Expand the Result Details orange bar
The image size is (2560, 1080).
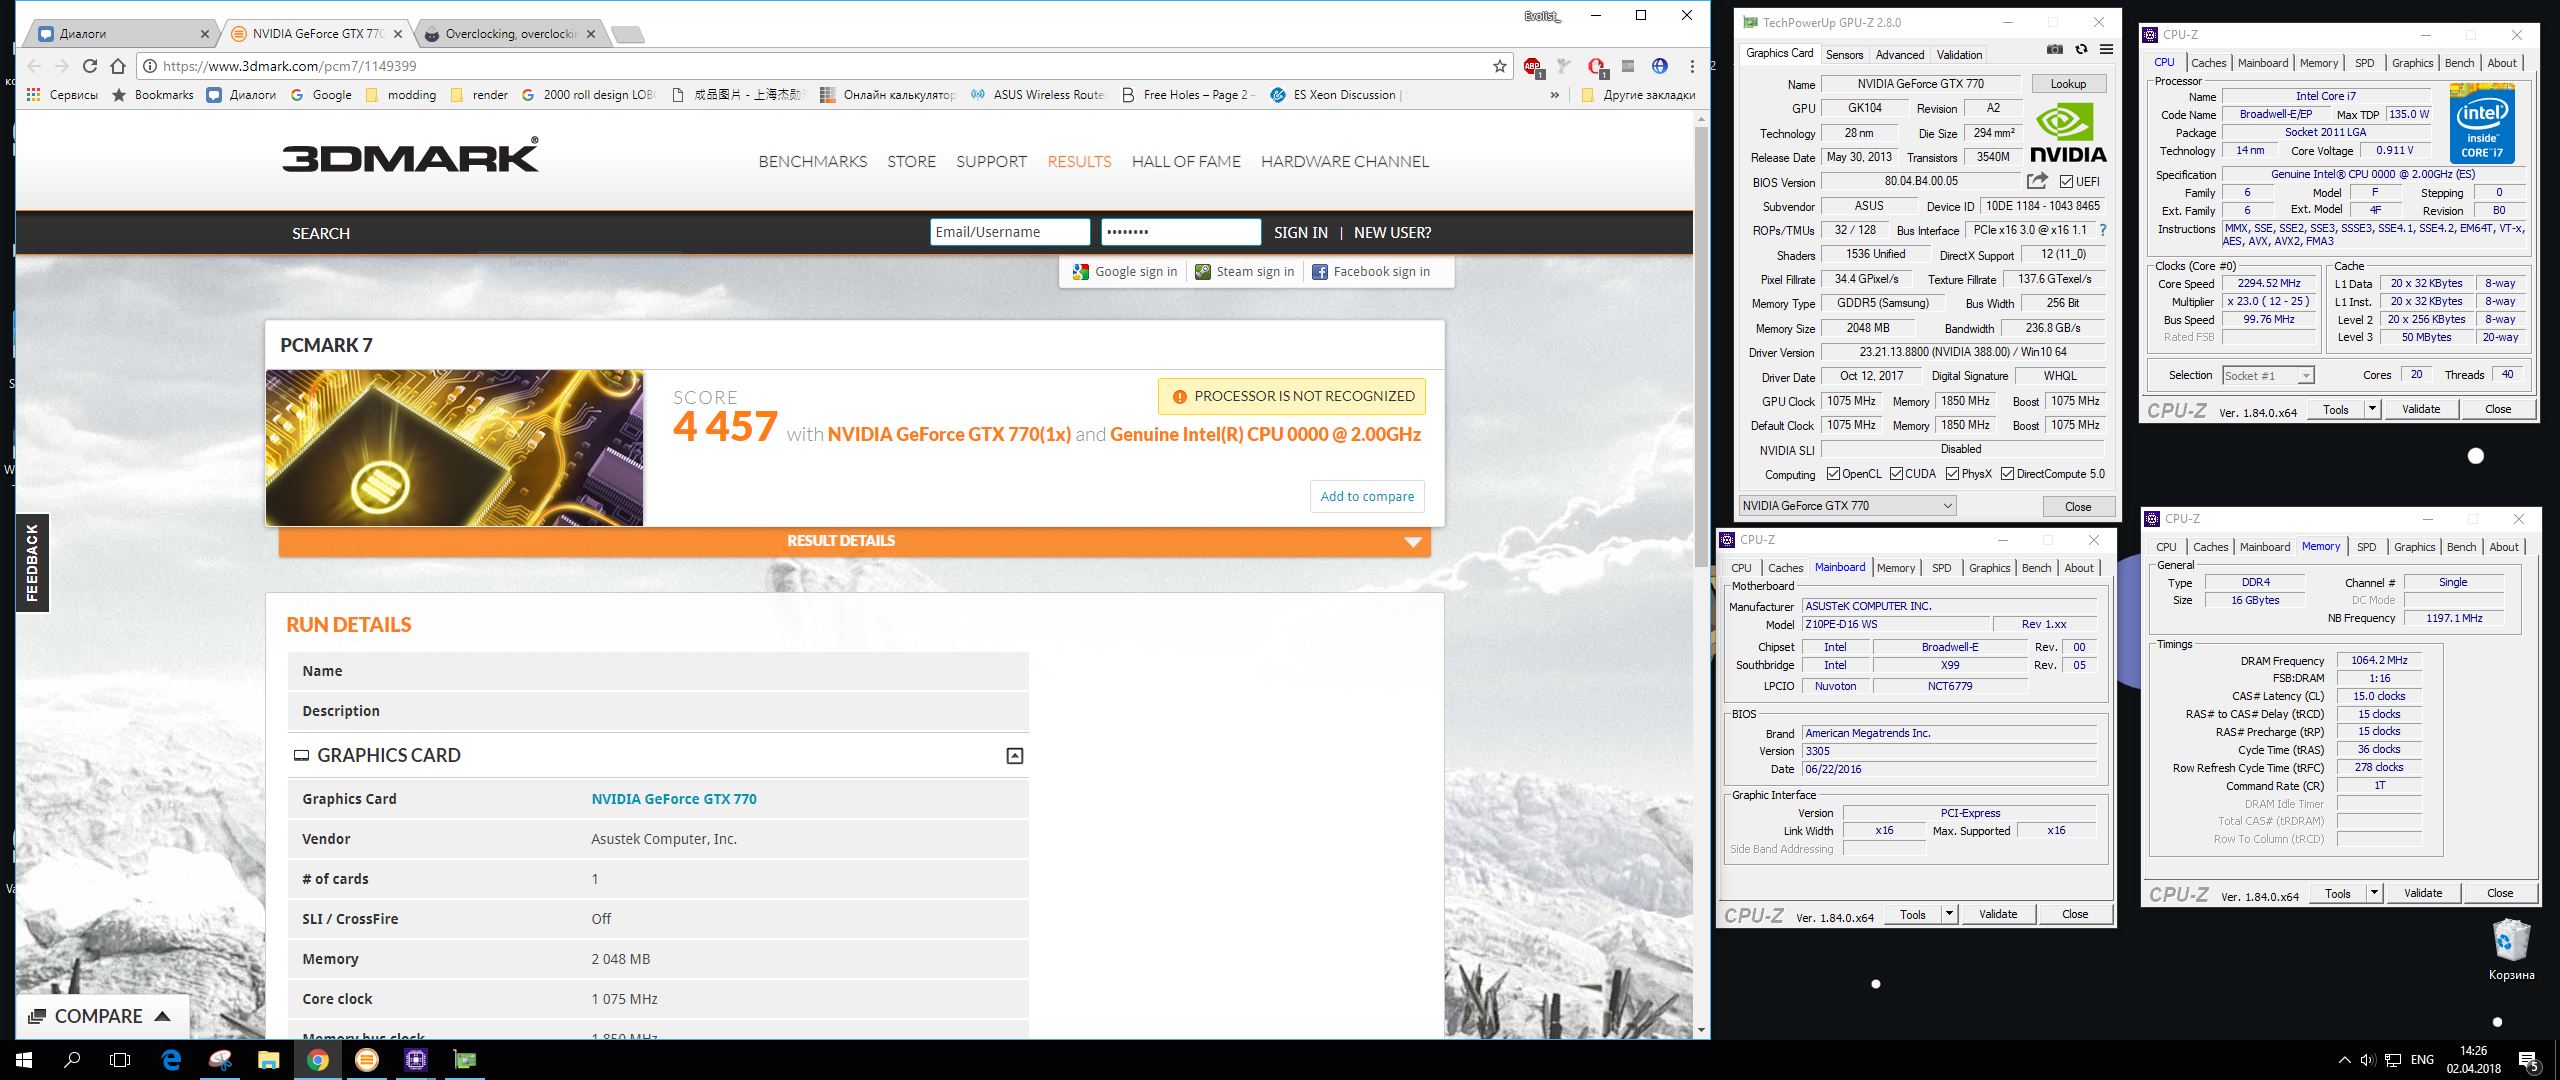[855, 541]
